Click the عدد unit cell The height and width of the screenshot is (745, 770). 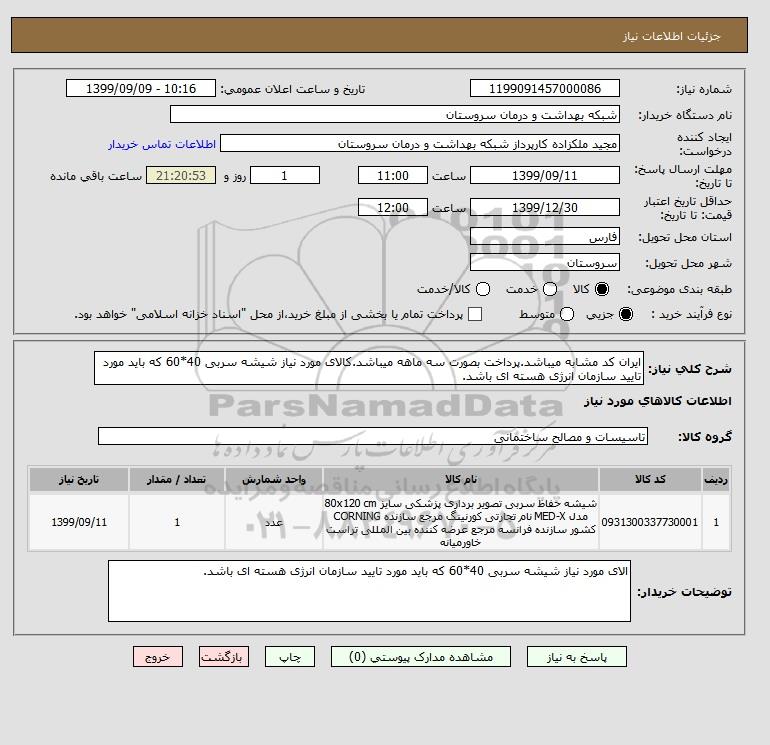274,522
